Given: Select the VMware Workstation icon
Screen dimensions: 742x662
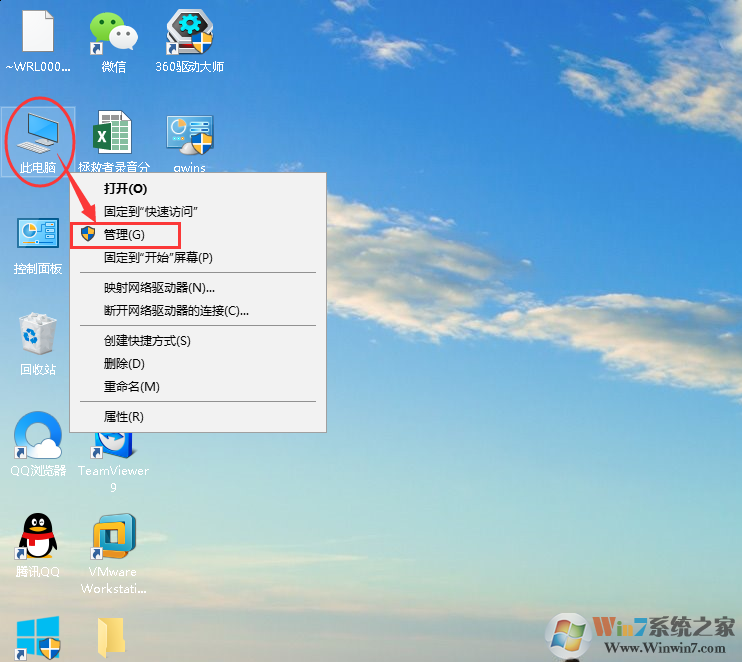Looking at the screenshot, I should coord(114,537).
